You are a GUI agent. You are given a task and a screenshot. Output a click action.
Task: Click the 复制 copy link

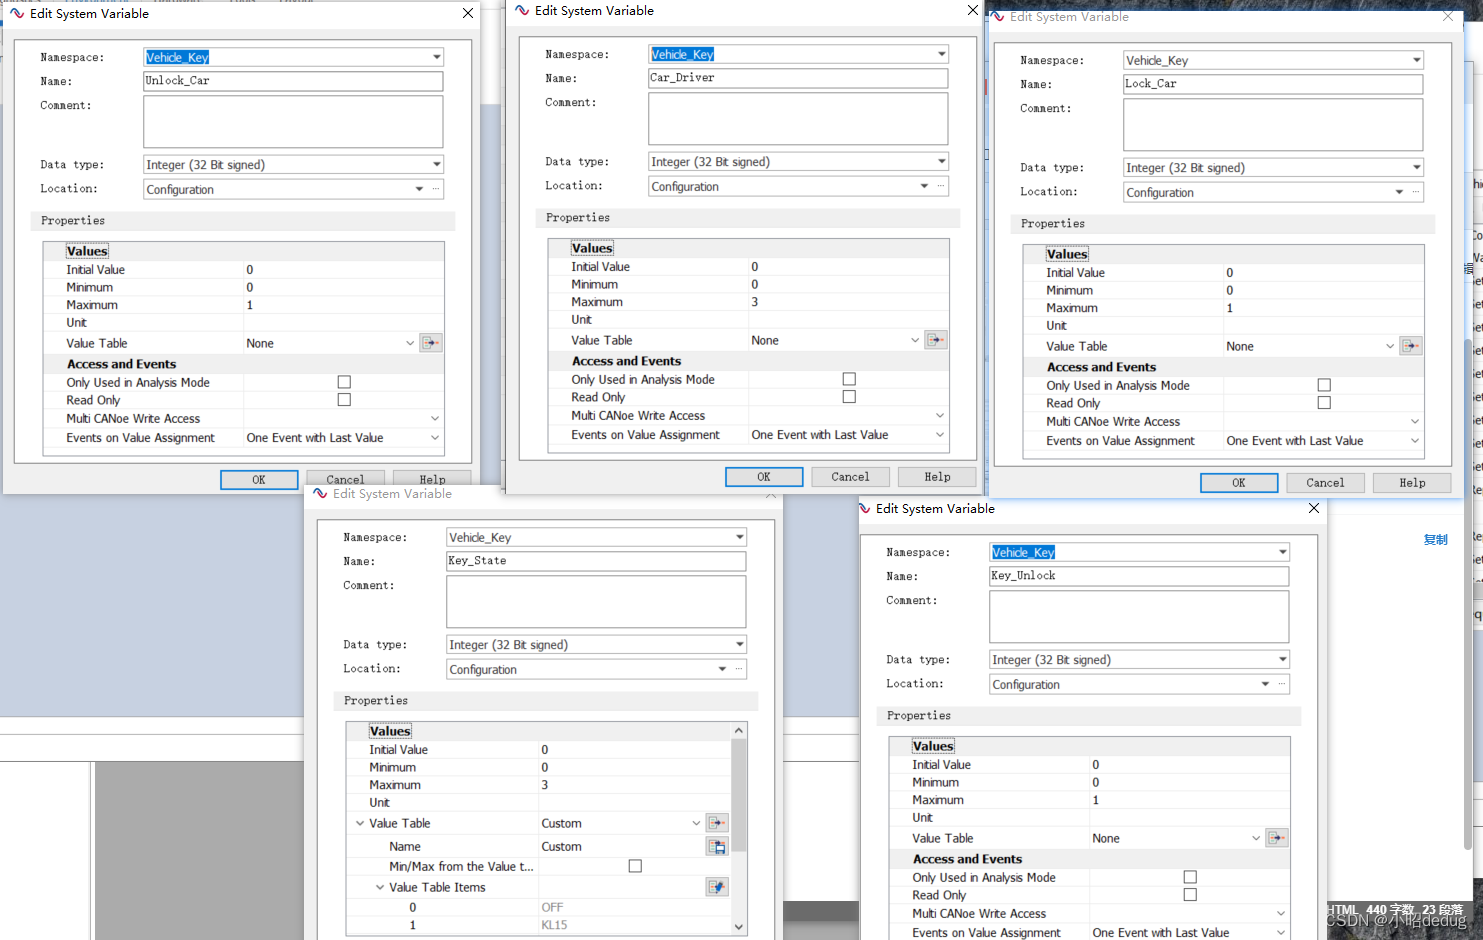[x=1435, y=539]
